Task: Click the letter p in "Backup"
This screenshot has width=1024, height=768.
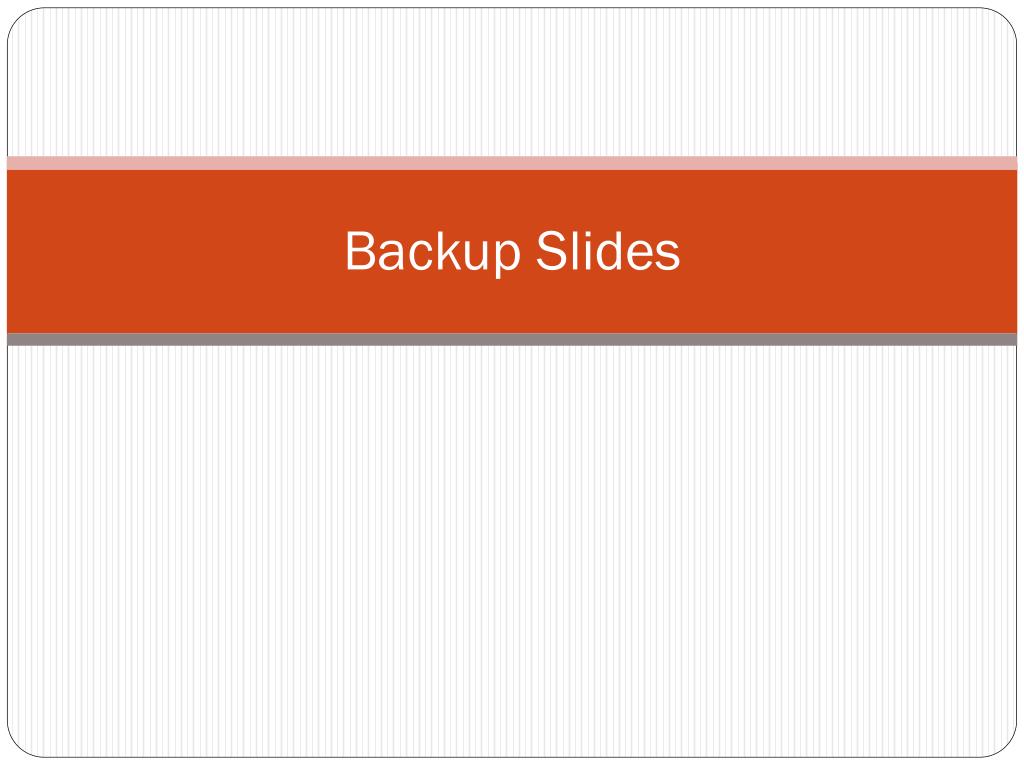Action: point(507,258)
